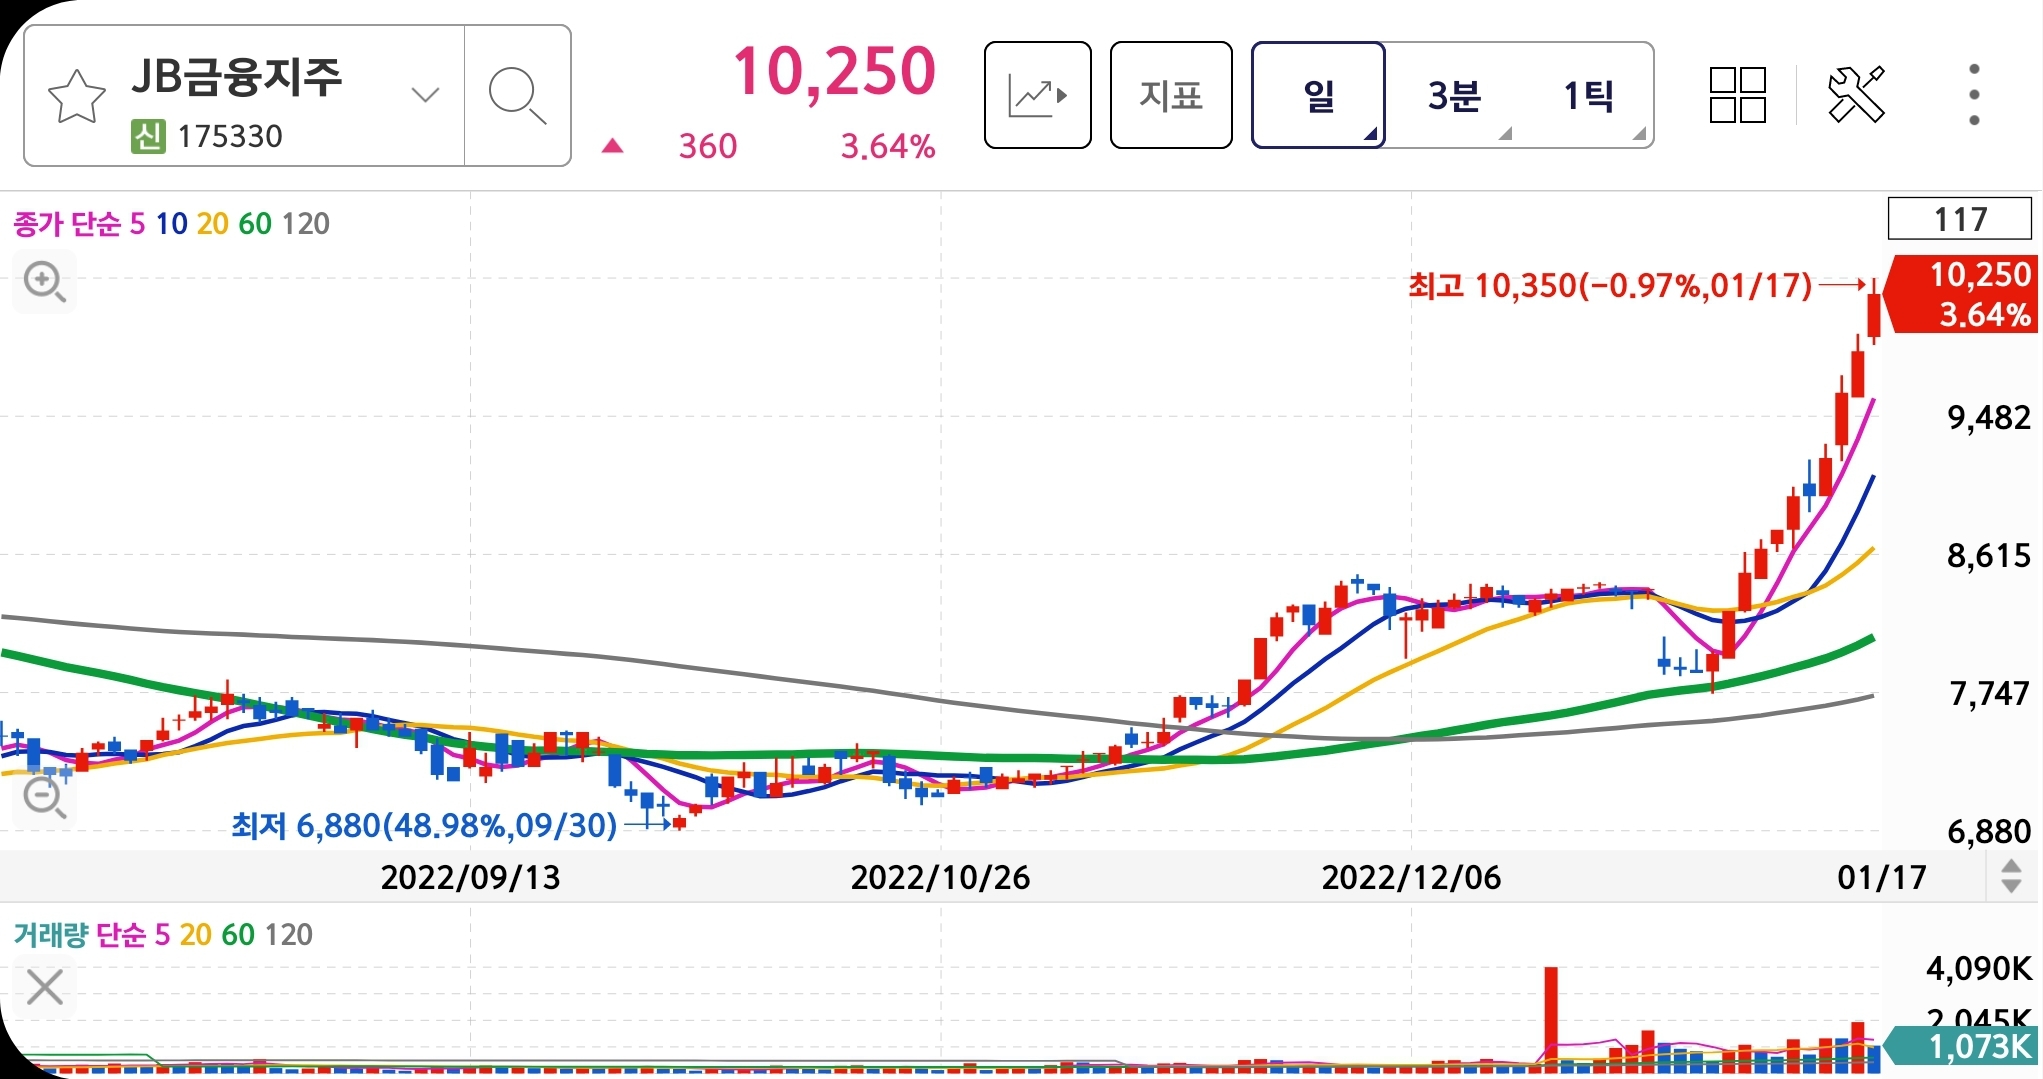Screen dimensions: 2043x1079
Task: Click the 2022/09/13 date axis label
Action: [x=470, y=877]
